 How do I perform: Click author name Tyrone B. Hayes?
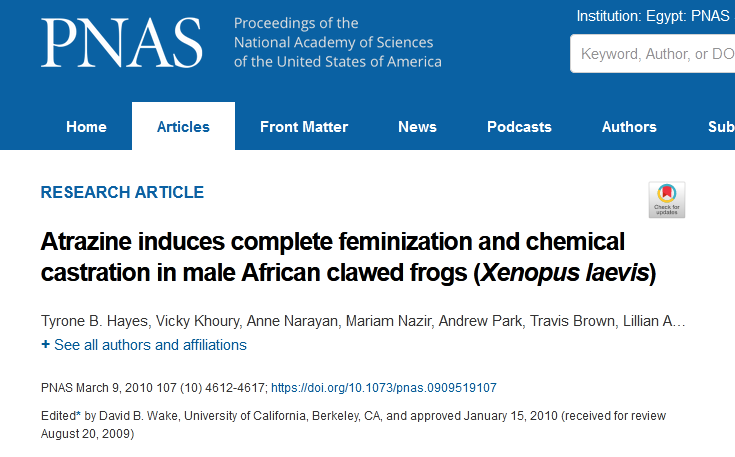(95, 321)
